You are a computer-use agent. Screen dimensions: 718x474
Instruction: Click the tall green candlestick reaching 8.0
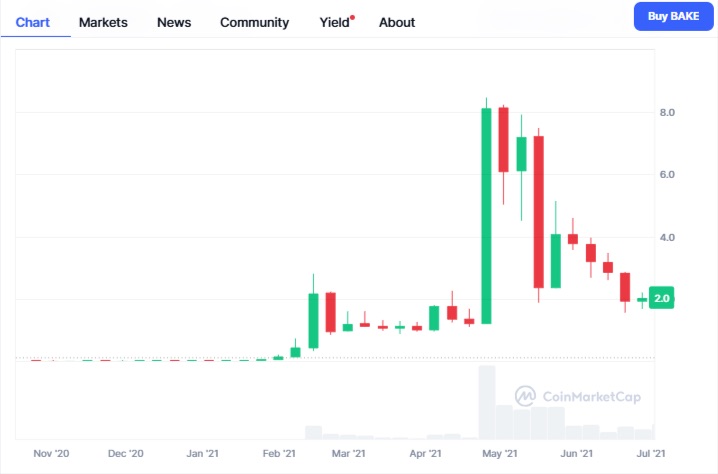[x=486, y=216]
